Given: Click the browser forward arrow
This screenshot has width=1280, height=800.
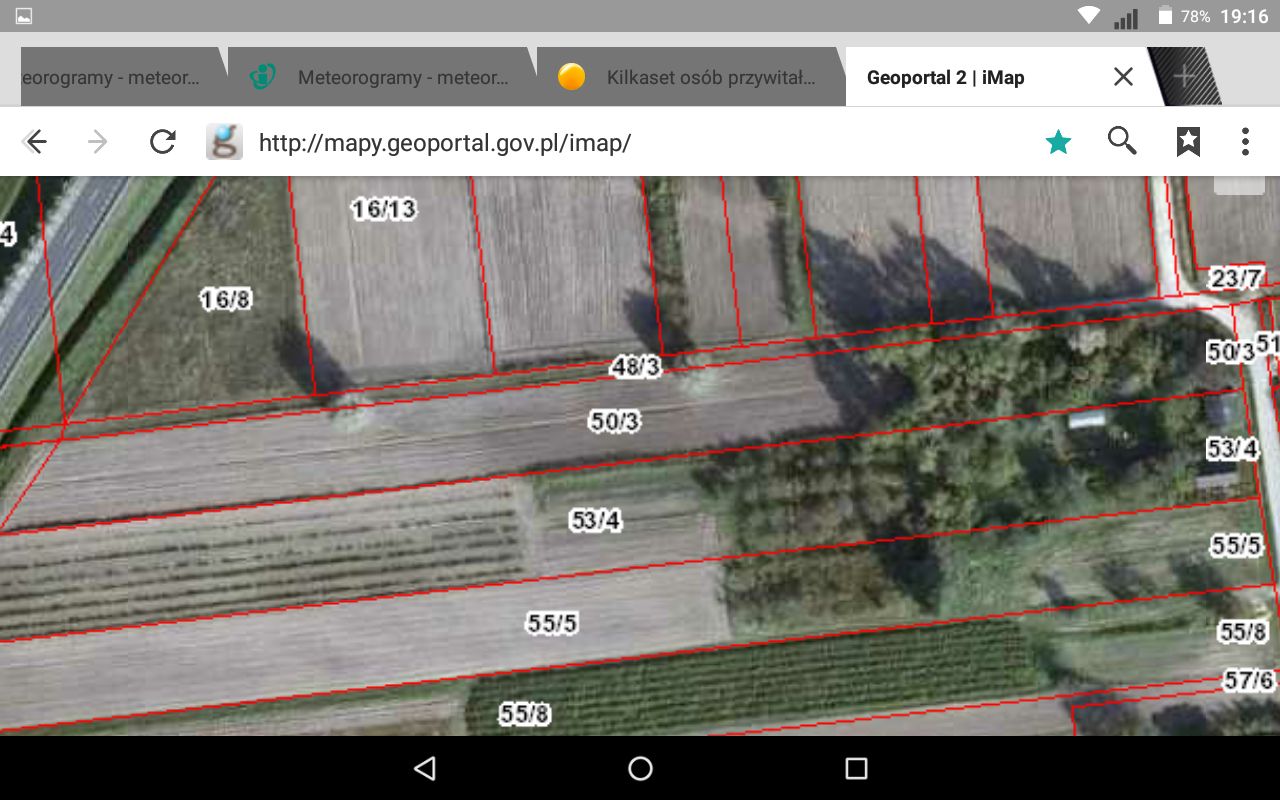Looking at the screenshot, I should tap(98, 142).
